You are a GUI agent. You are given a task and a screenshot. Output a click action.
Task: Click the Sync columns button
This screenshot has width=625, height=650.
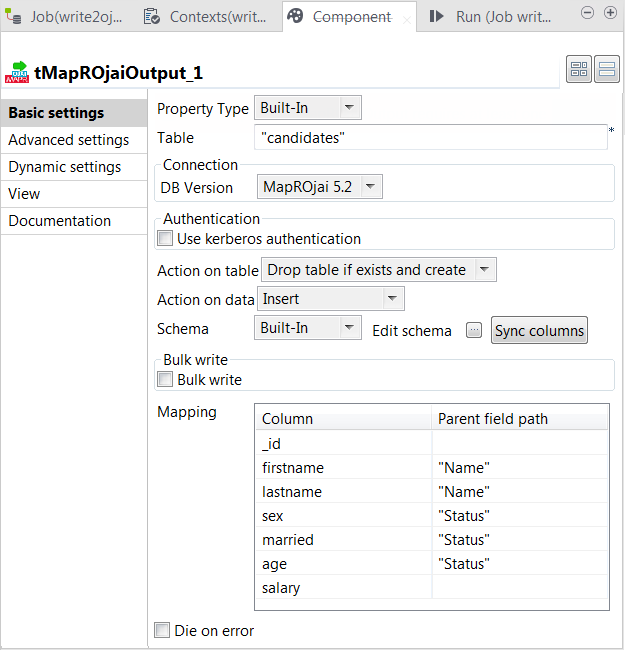(539, 331)
